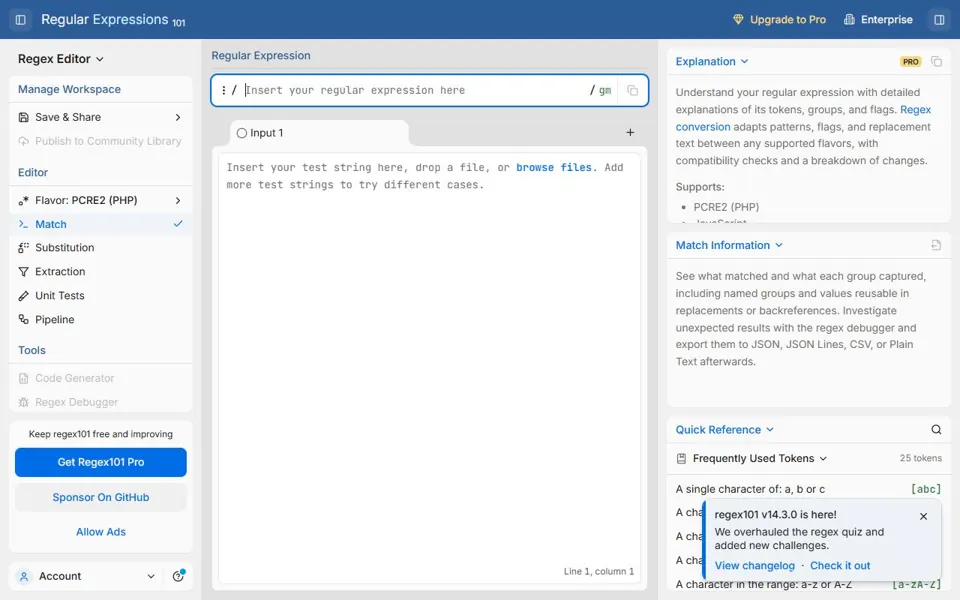Open Unit Tests
This screenshot has height=600, width=960.
coord(101,295)
